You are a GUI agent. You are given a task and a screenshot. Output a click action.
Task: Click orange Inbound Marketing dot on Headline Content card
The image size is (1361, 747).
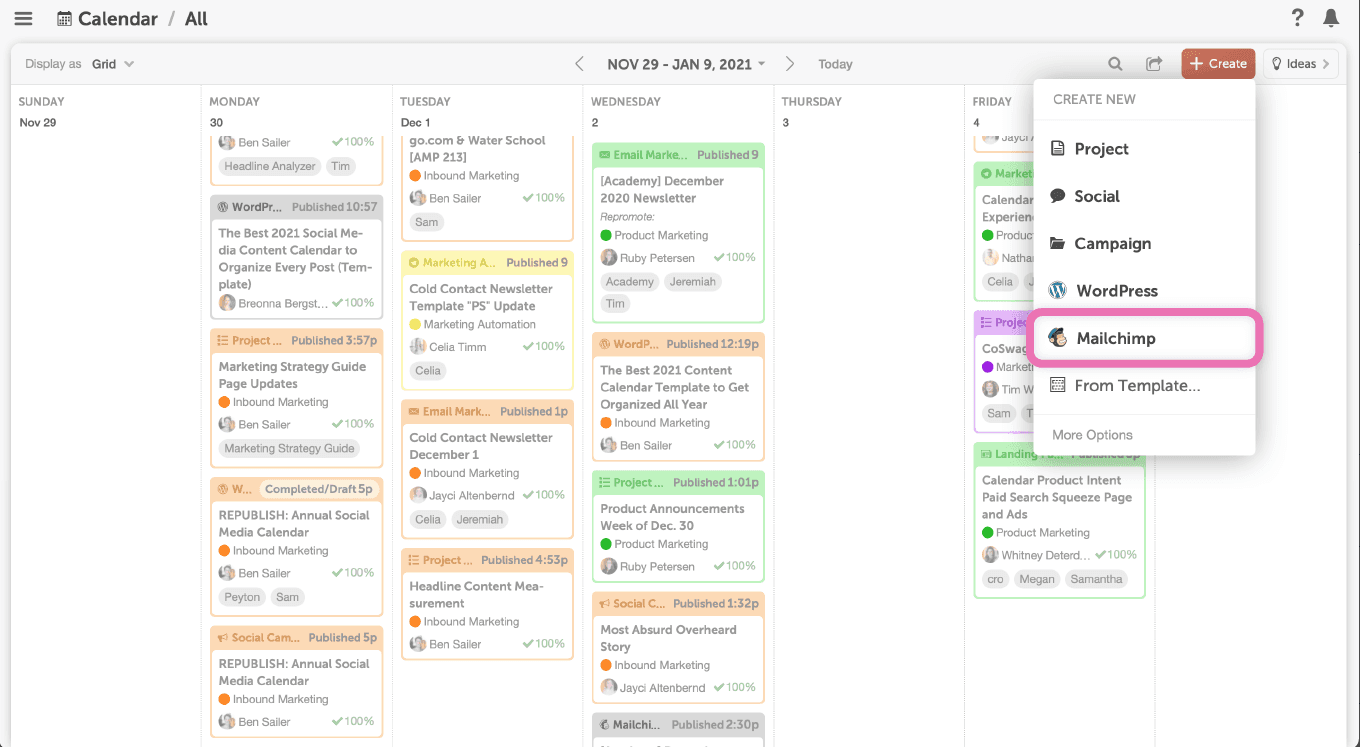coord(415,622)
